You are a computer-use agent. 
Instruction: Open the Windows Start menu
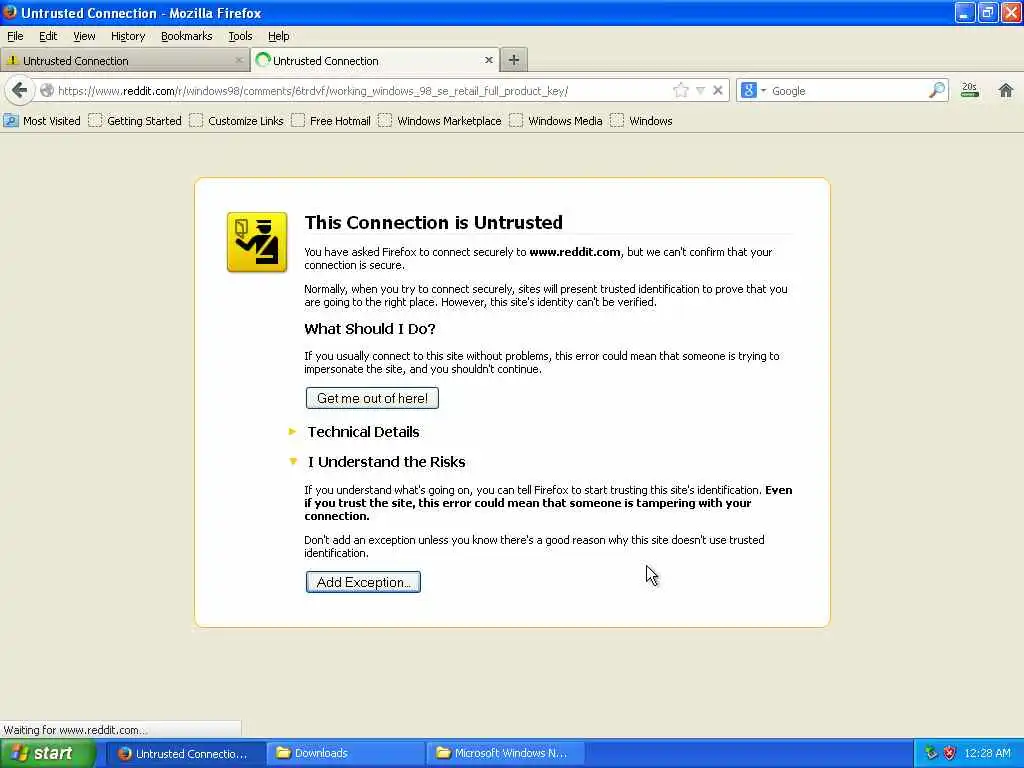point(47,753)
